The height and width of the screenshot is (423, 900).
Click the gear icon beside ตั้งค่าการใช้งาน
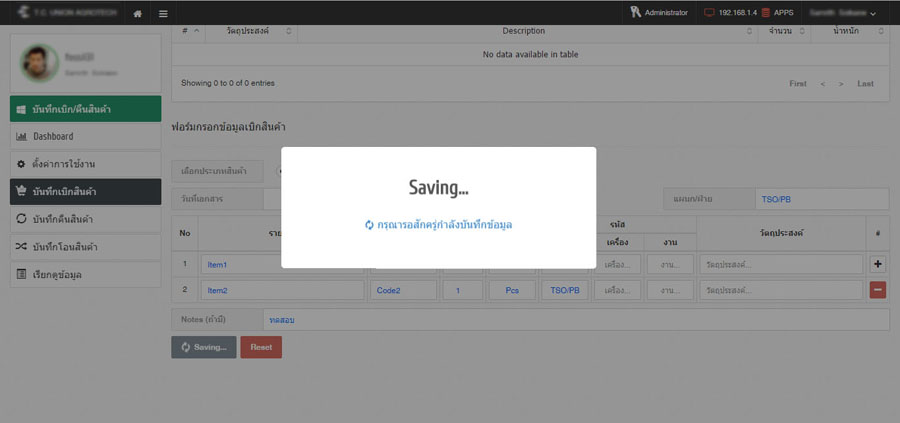tap(21, 164)
